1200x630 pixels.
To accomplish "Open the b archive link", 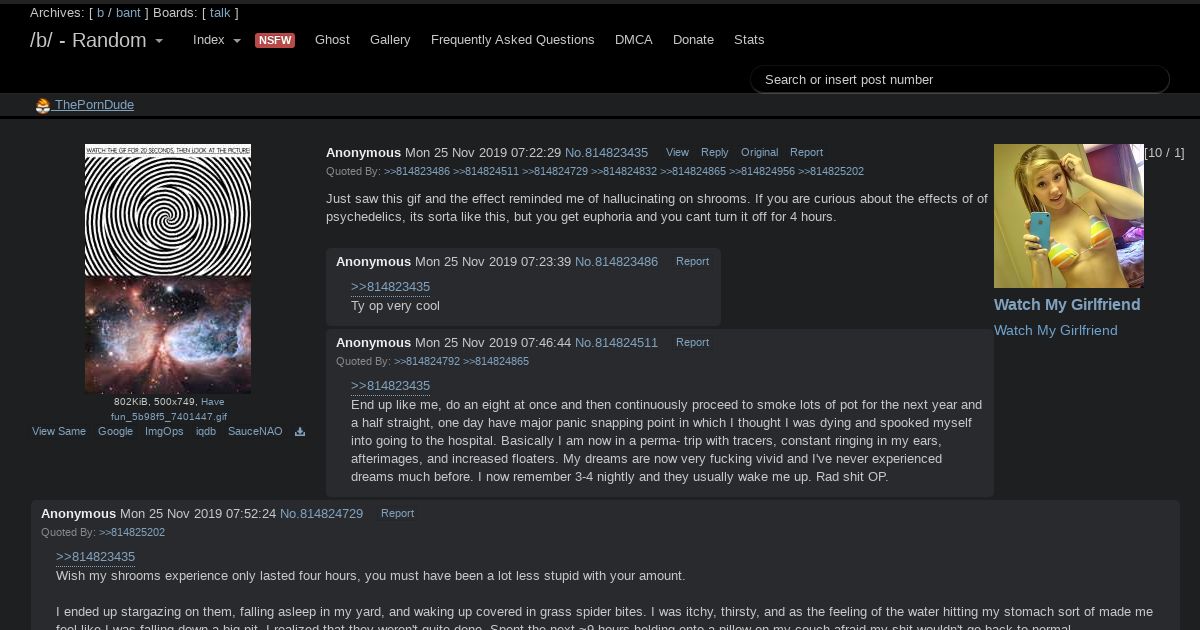I will coord(100,13).
